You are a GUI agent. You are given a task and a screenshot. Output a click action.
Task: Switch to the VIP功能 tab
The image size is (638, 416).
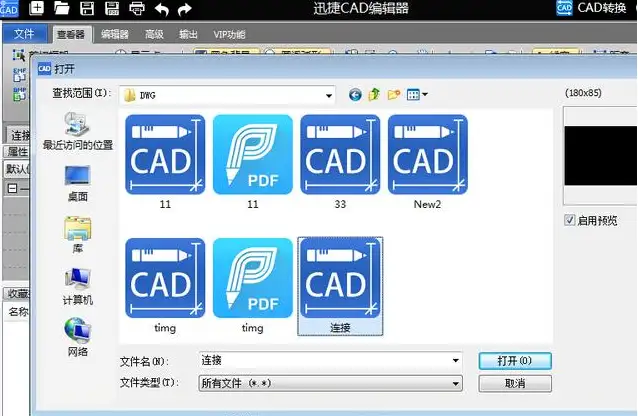(229, 35)
